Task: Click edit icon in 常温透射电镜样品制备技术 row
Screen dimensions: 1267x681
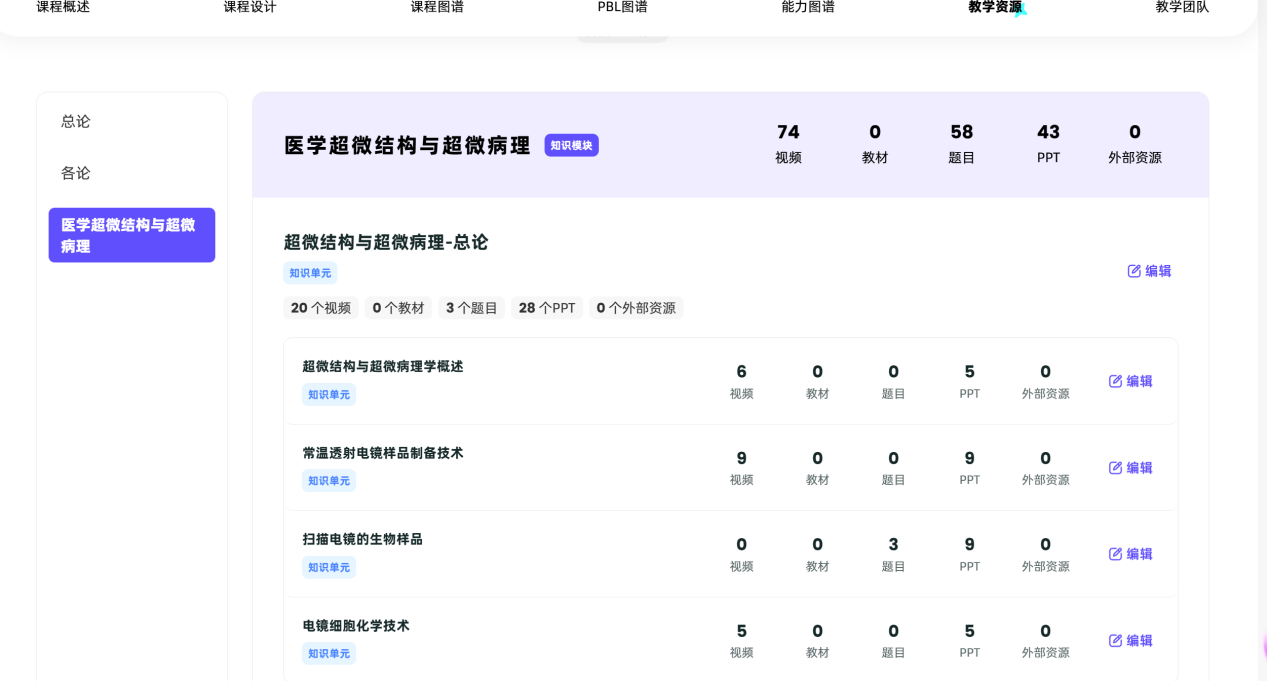Action: tap(1116, 468)
